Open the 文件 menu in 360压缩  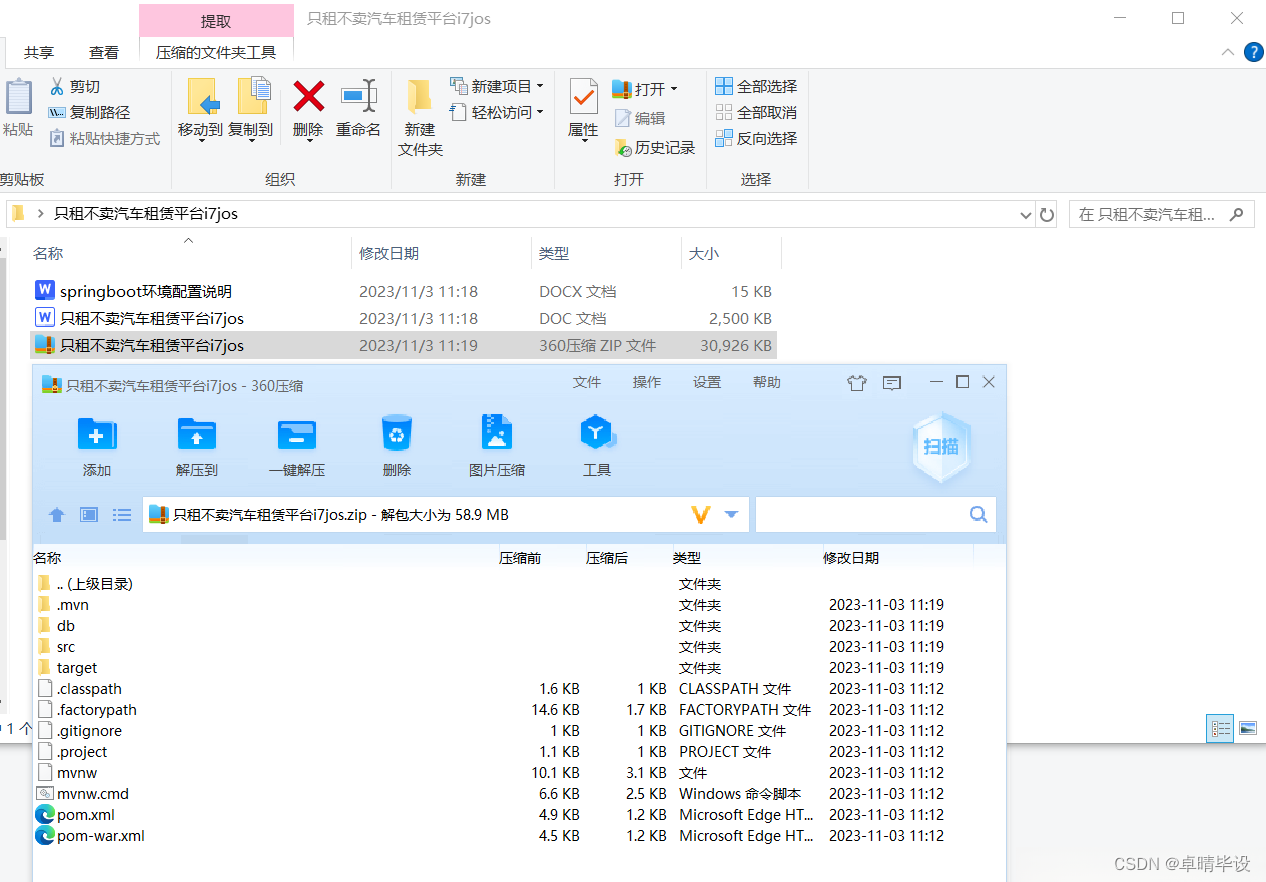coord(587,382)
